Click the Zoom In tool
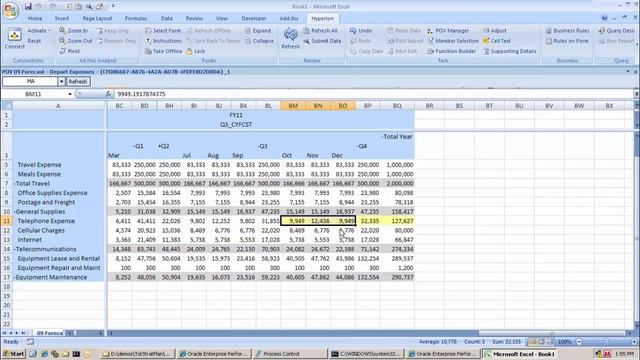 click(x=73, y=31)
